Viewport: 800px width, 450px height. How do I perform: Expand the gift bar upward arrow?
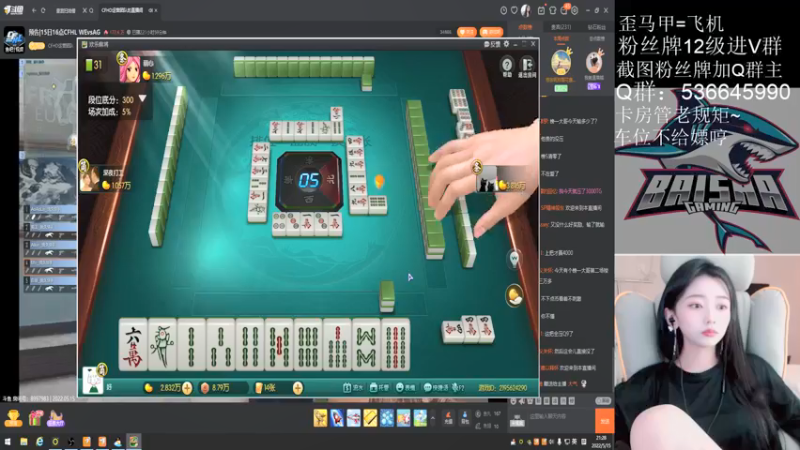click(433, 418)
